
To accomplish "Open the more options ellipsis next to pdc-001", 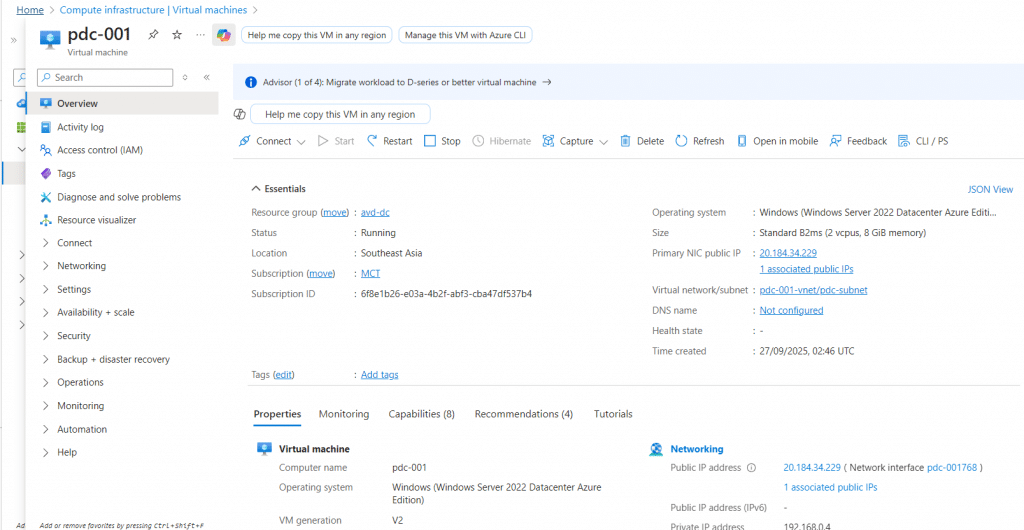I will (x=200, y=35).
